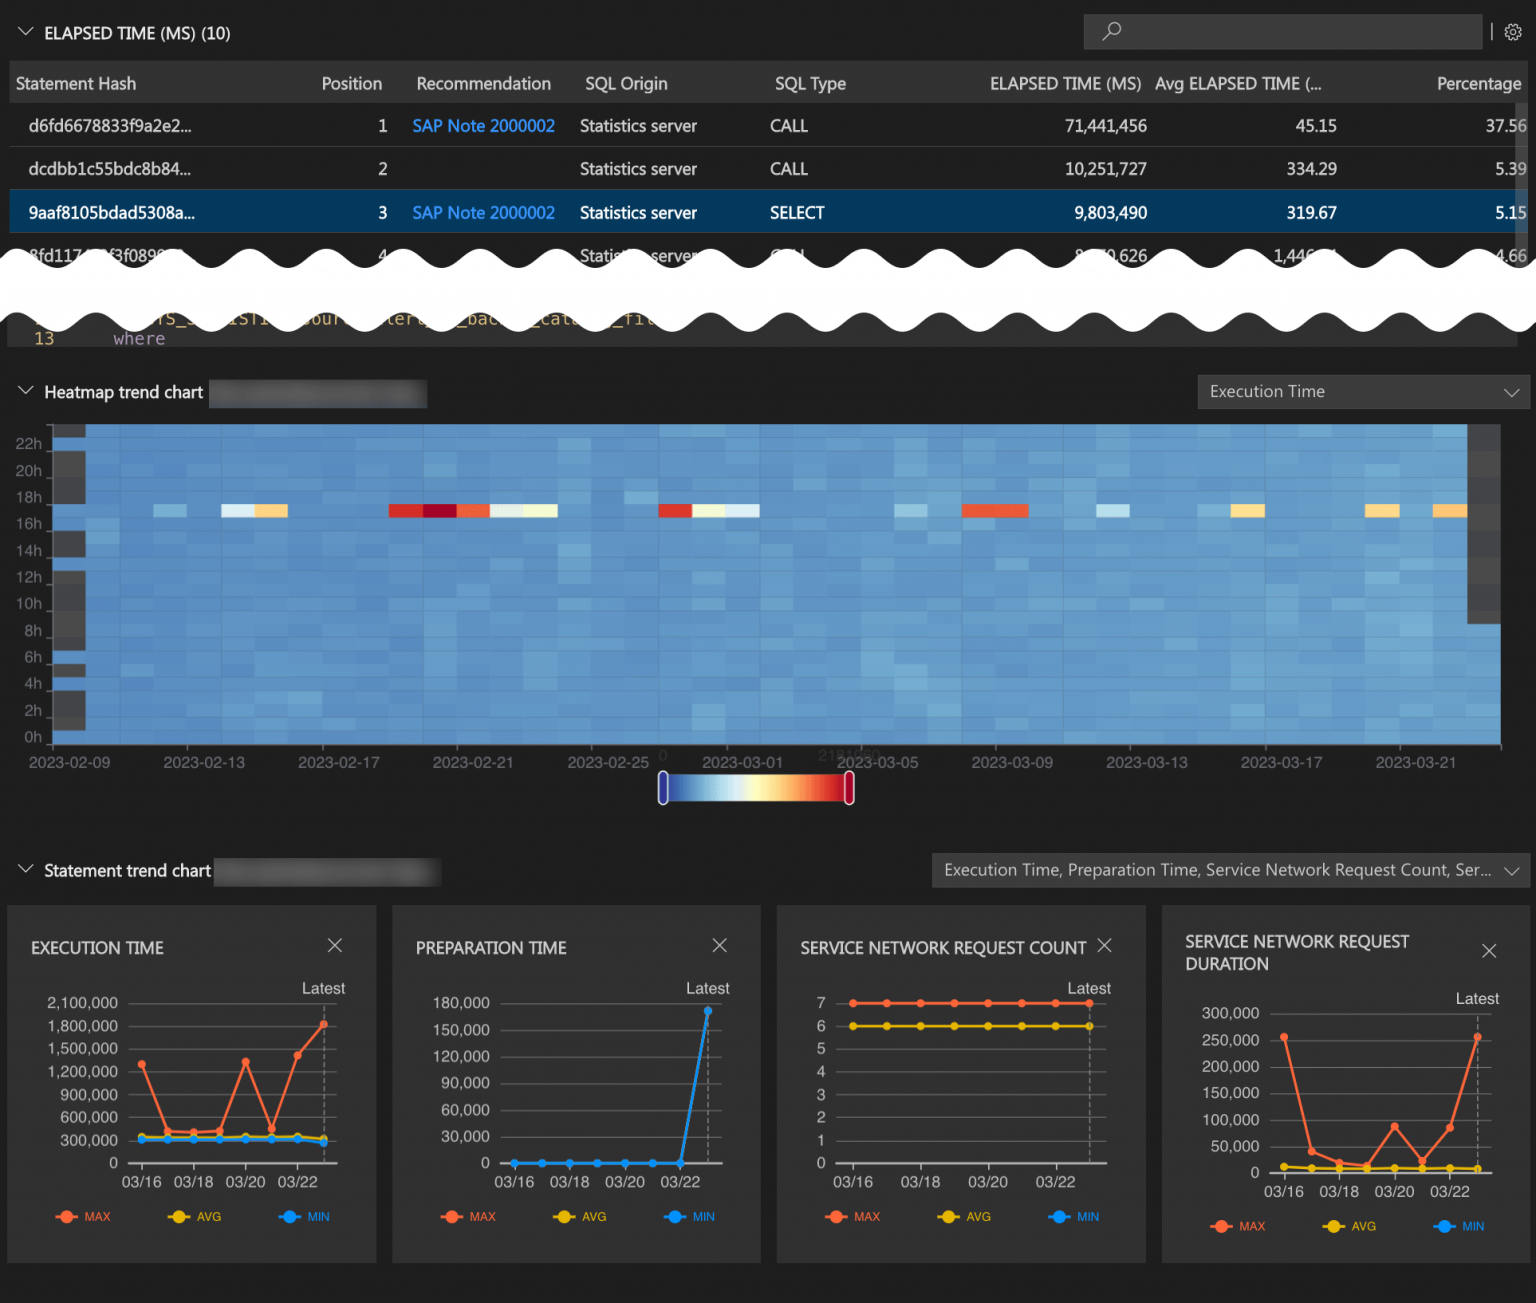
Task: Click inside the search input field
Action: 1280,32
